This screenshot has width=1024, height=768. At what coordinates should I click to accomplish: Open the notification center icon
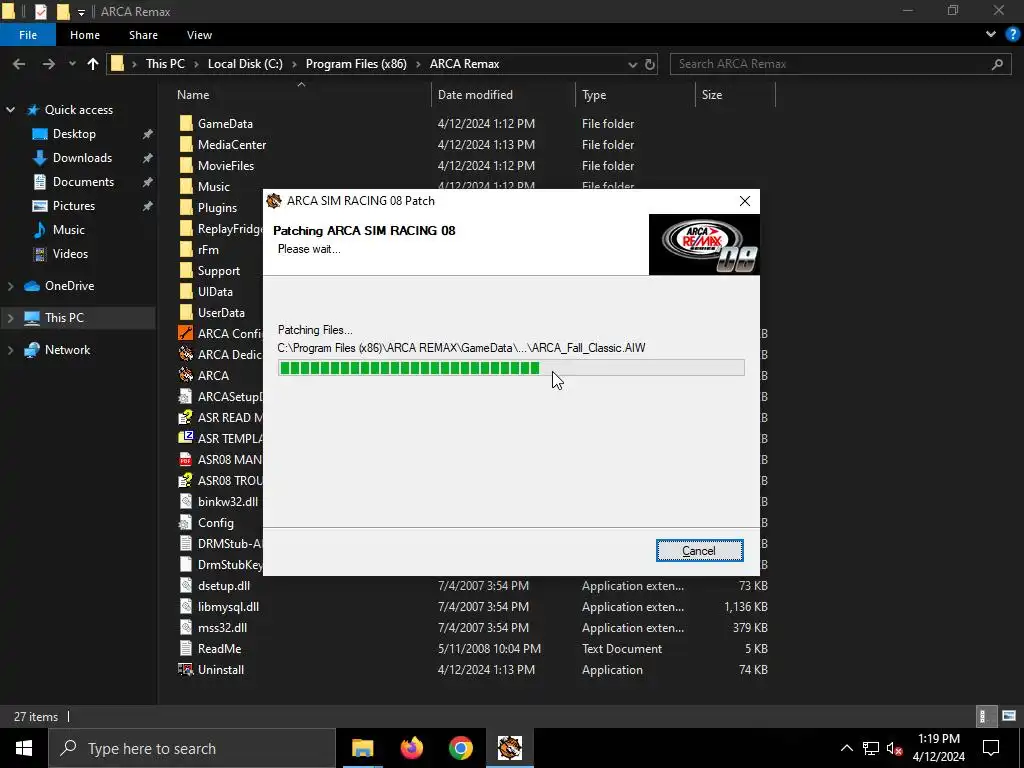pyautogui.click(x=991, y=748)
